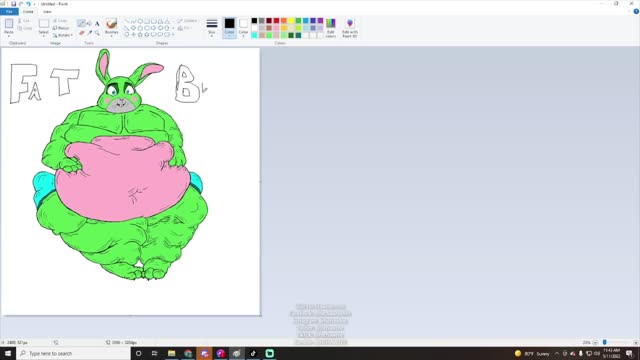The image size is (640, 360).
Task: Click the zoom out minus button
Action: pos(595,342)
